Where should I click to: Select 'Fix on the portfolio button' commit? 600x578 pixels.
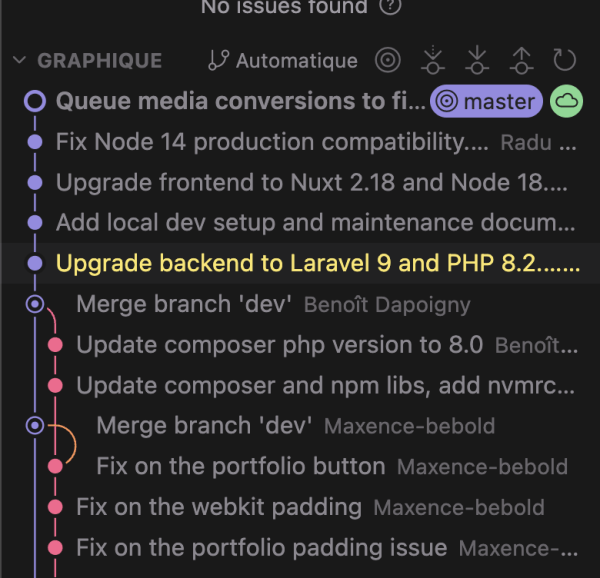pyautogui.click(x=300, y=466)
